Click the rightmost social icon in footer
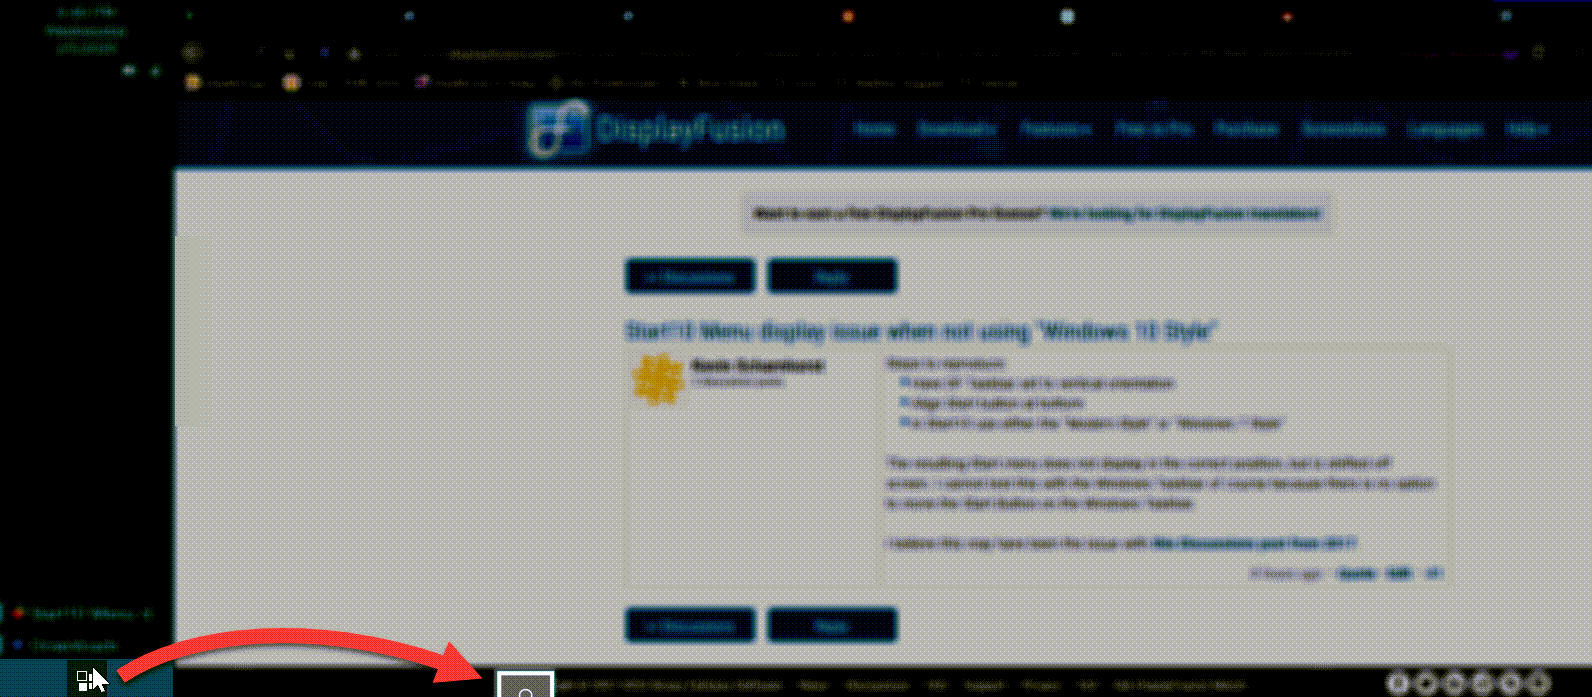Viewport: 1592px width, 697px height. tap(1539, 683)
